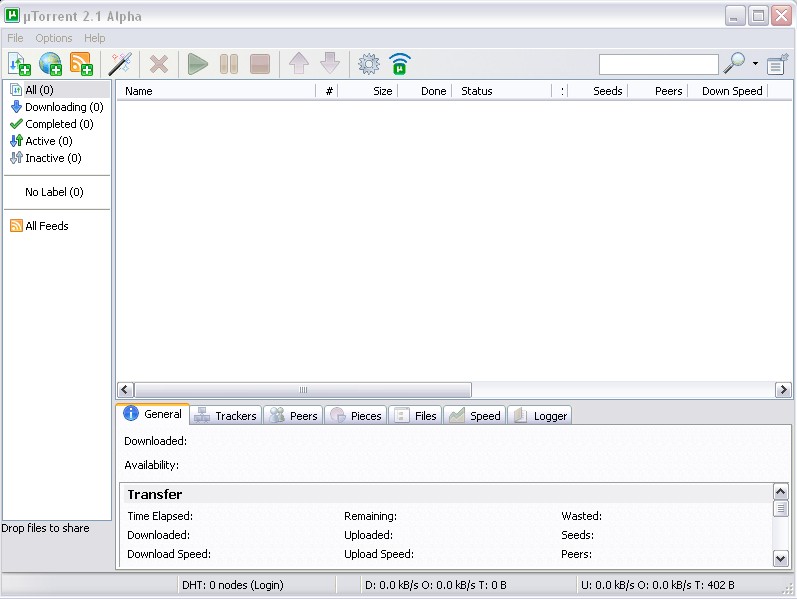Viewport: 797px width, 599px height.
Task: Click into the toolbar search box
Action: click(x=658, y=65)
